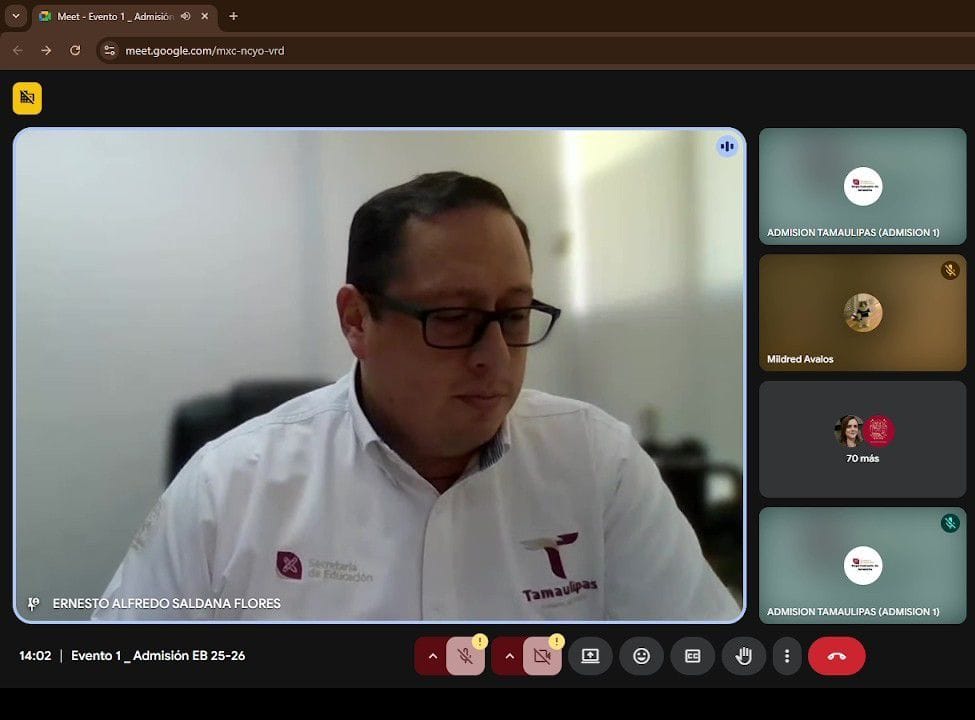975x720 pixels.
Task: Raise your hand
Action: (x=743, y=656)
